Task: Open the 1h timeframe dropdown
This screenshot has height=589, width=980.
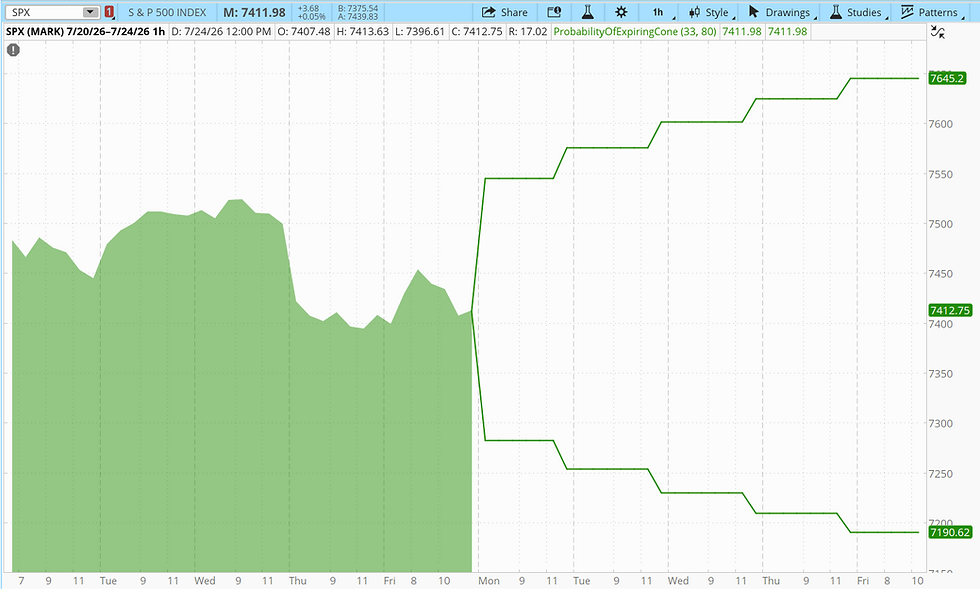Action: 663,13
